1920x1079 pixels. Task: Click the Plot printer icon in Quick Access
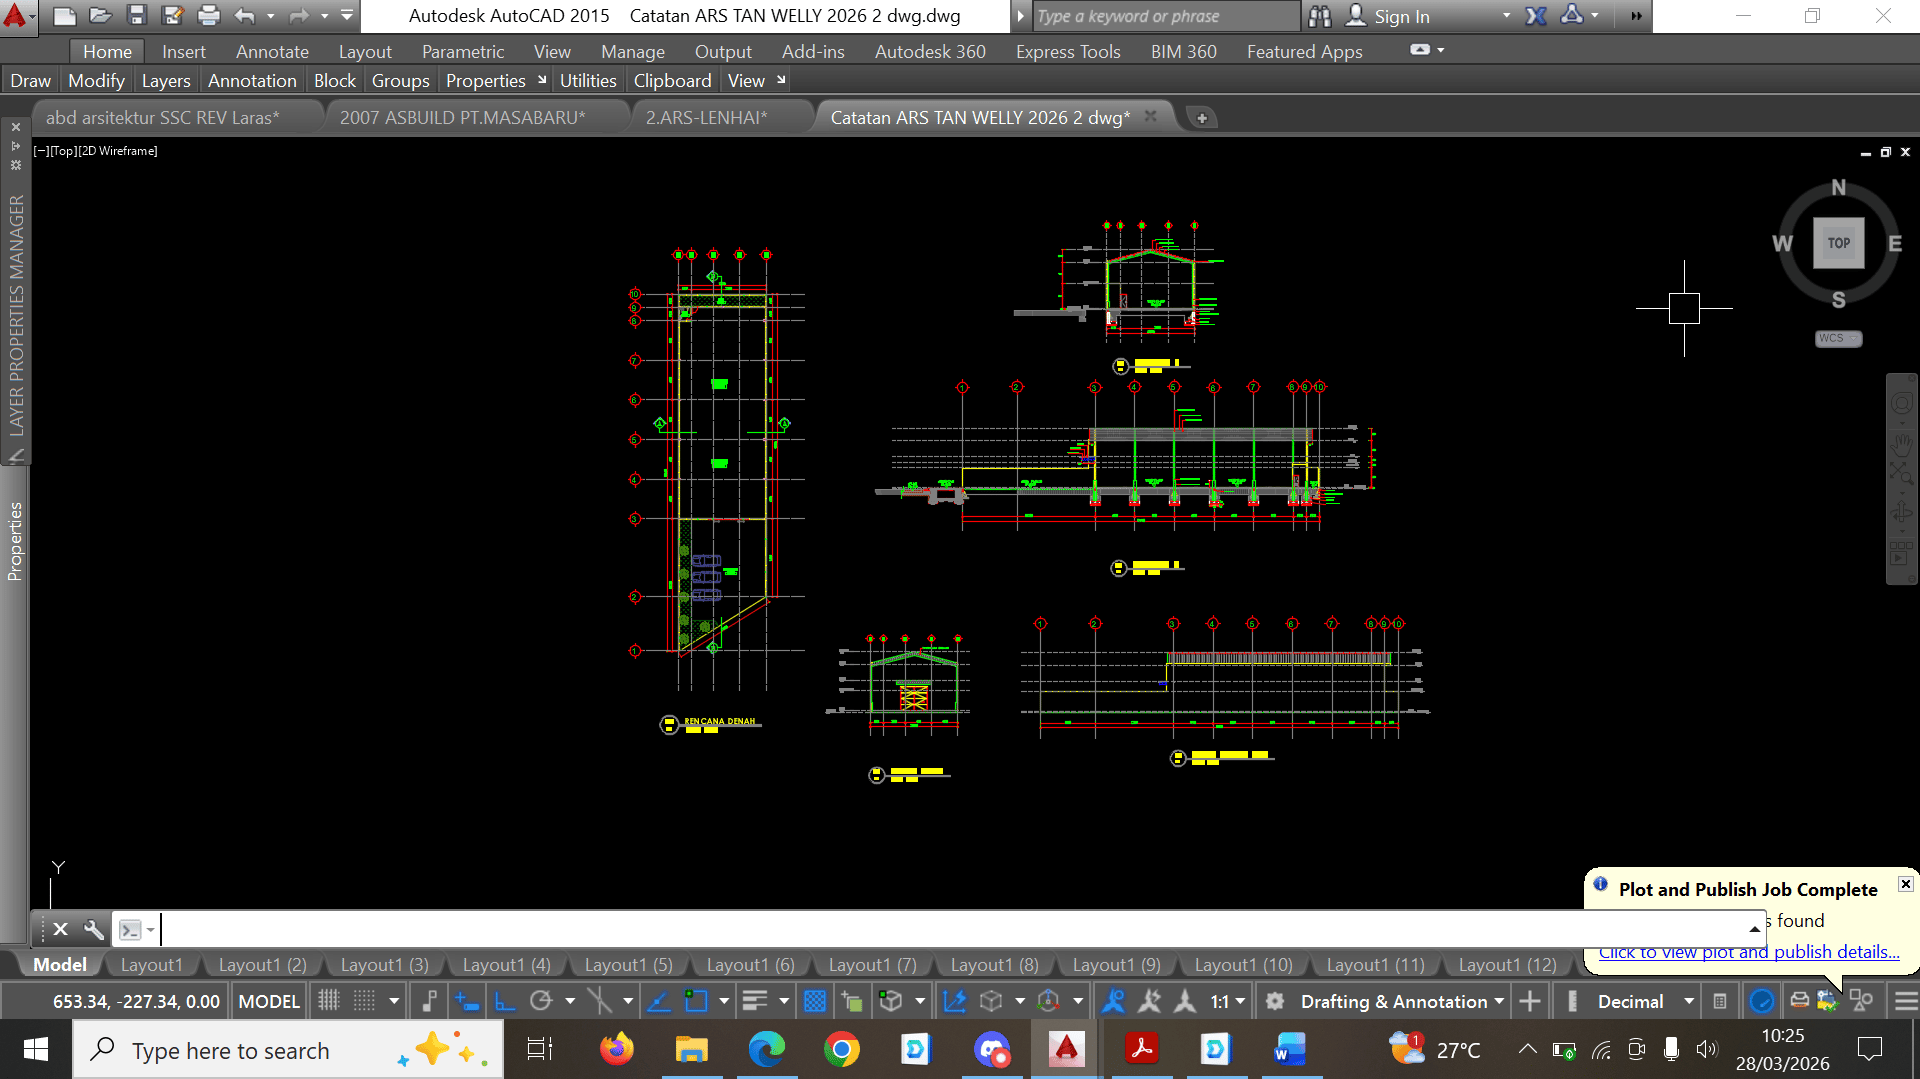(208, 16)
